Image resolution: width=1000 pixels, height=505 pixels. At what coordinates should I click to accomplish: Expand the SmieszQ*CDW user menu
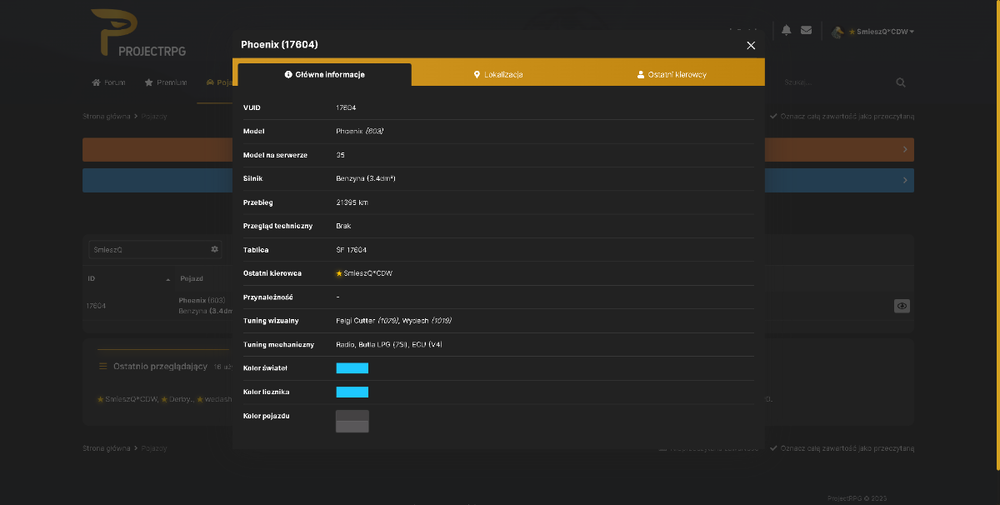(x=884, y=31)
